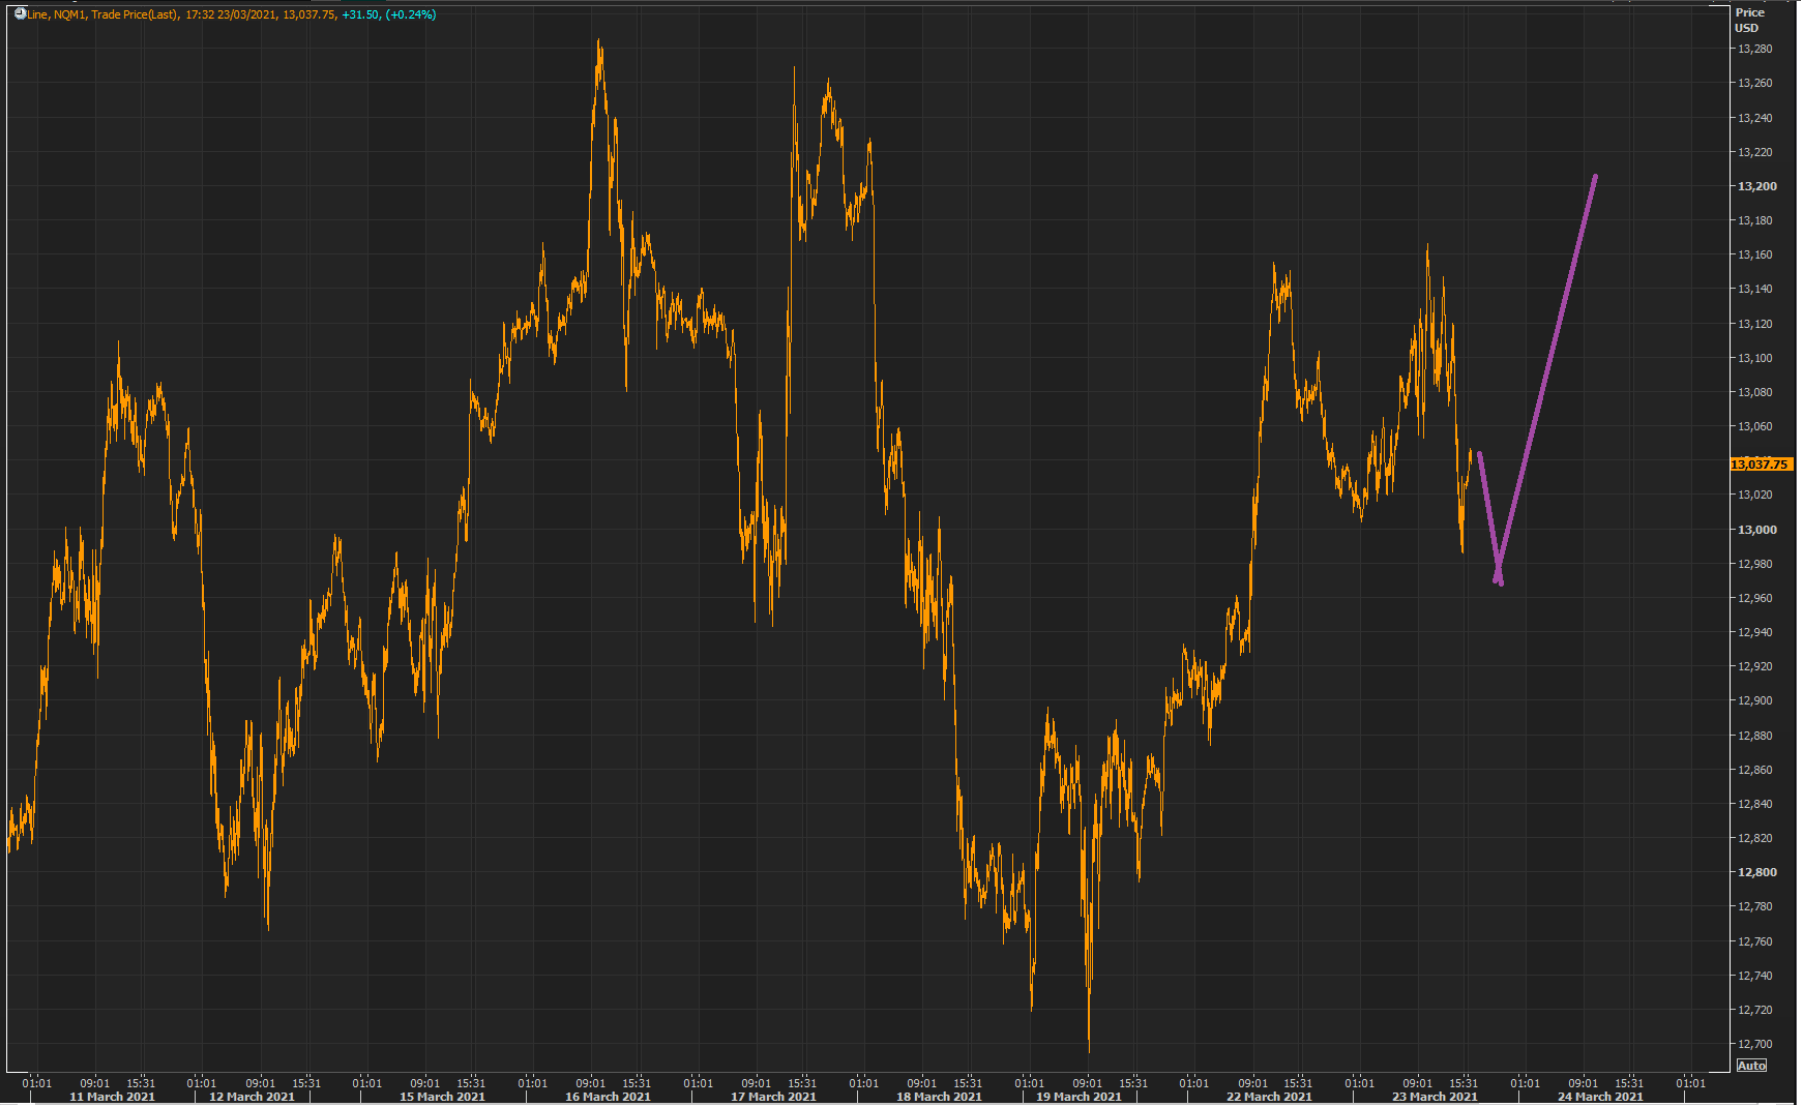The width and height of the screenshot is (1801, 1105).
Task: Click the 13,280 top price axis label
Action: 1755,49
